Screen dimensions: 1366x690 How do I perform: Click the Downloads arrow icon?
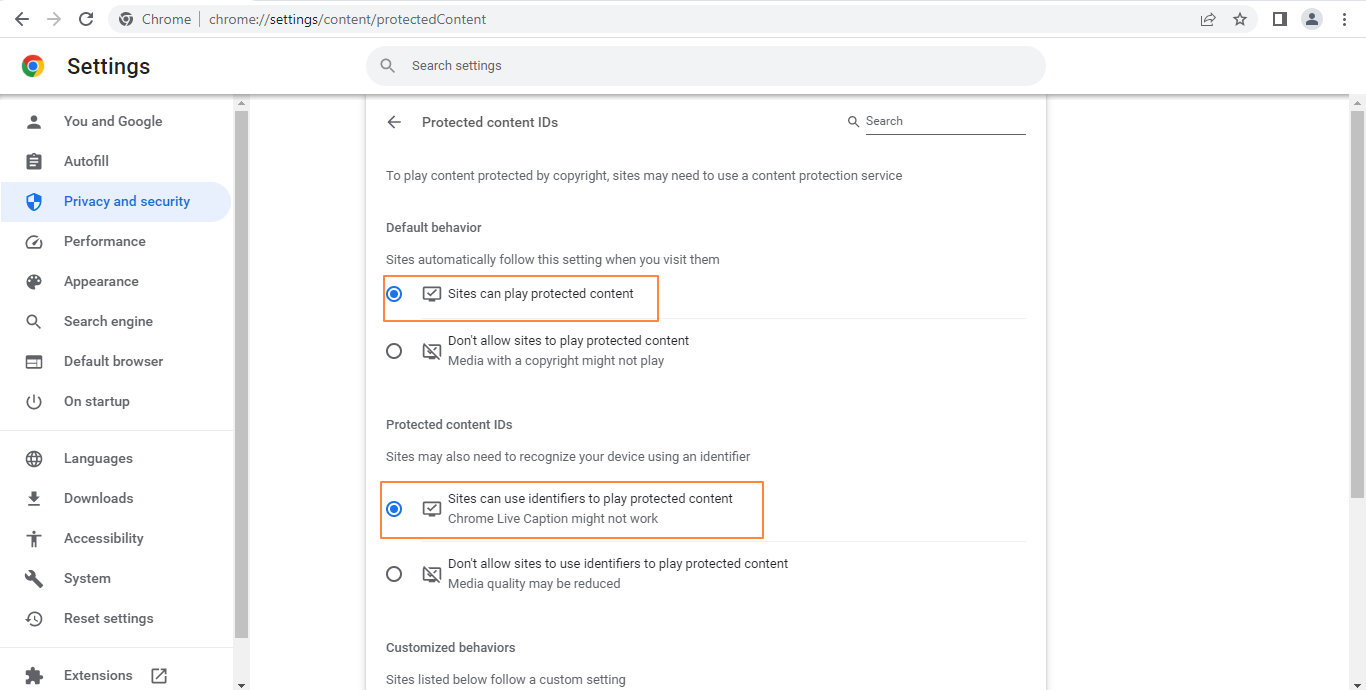pos(34,498)
